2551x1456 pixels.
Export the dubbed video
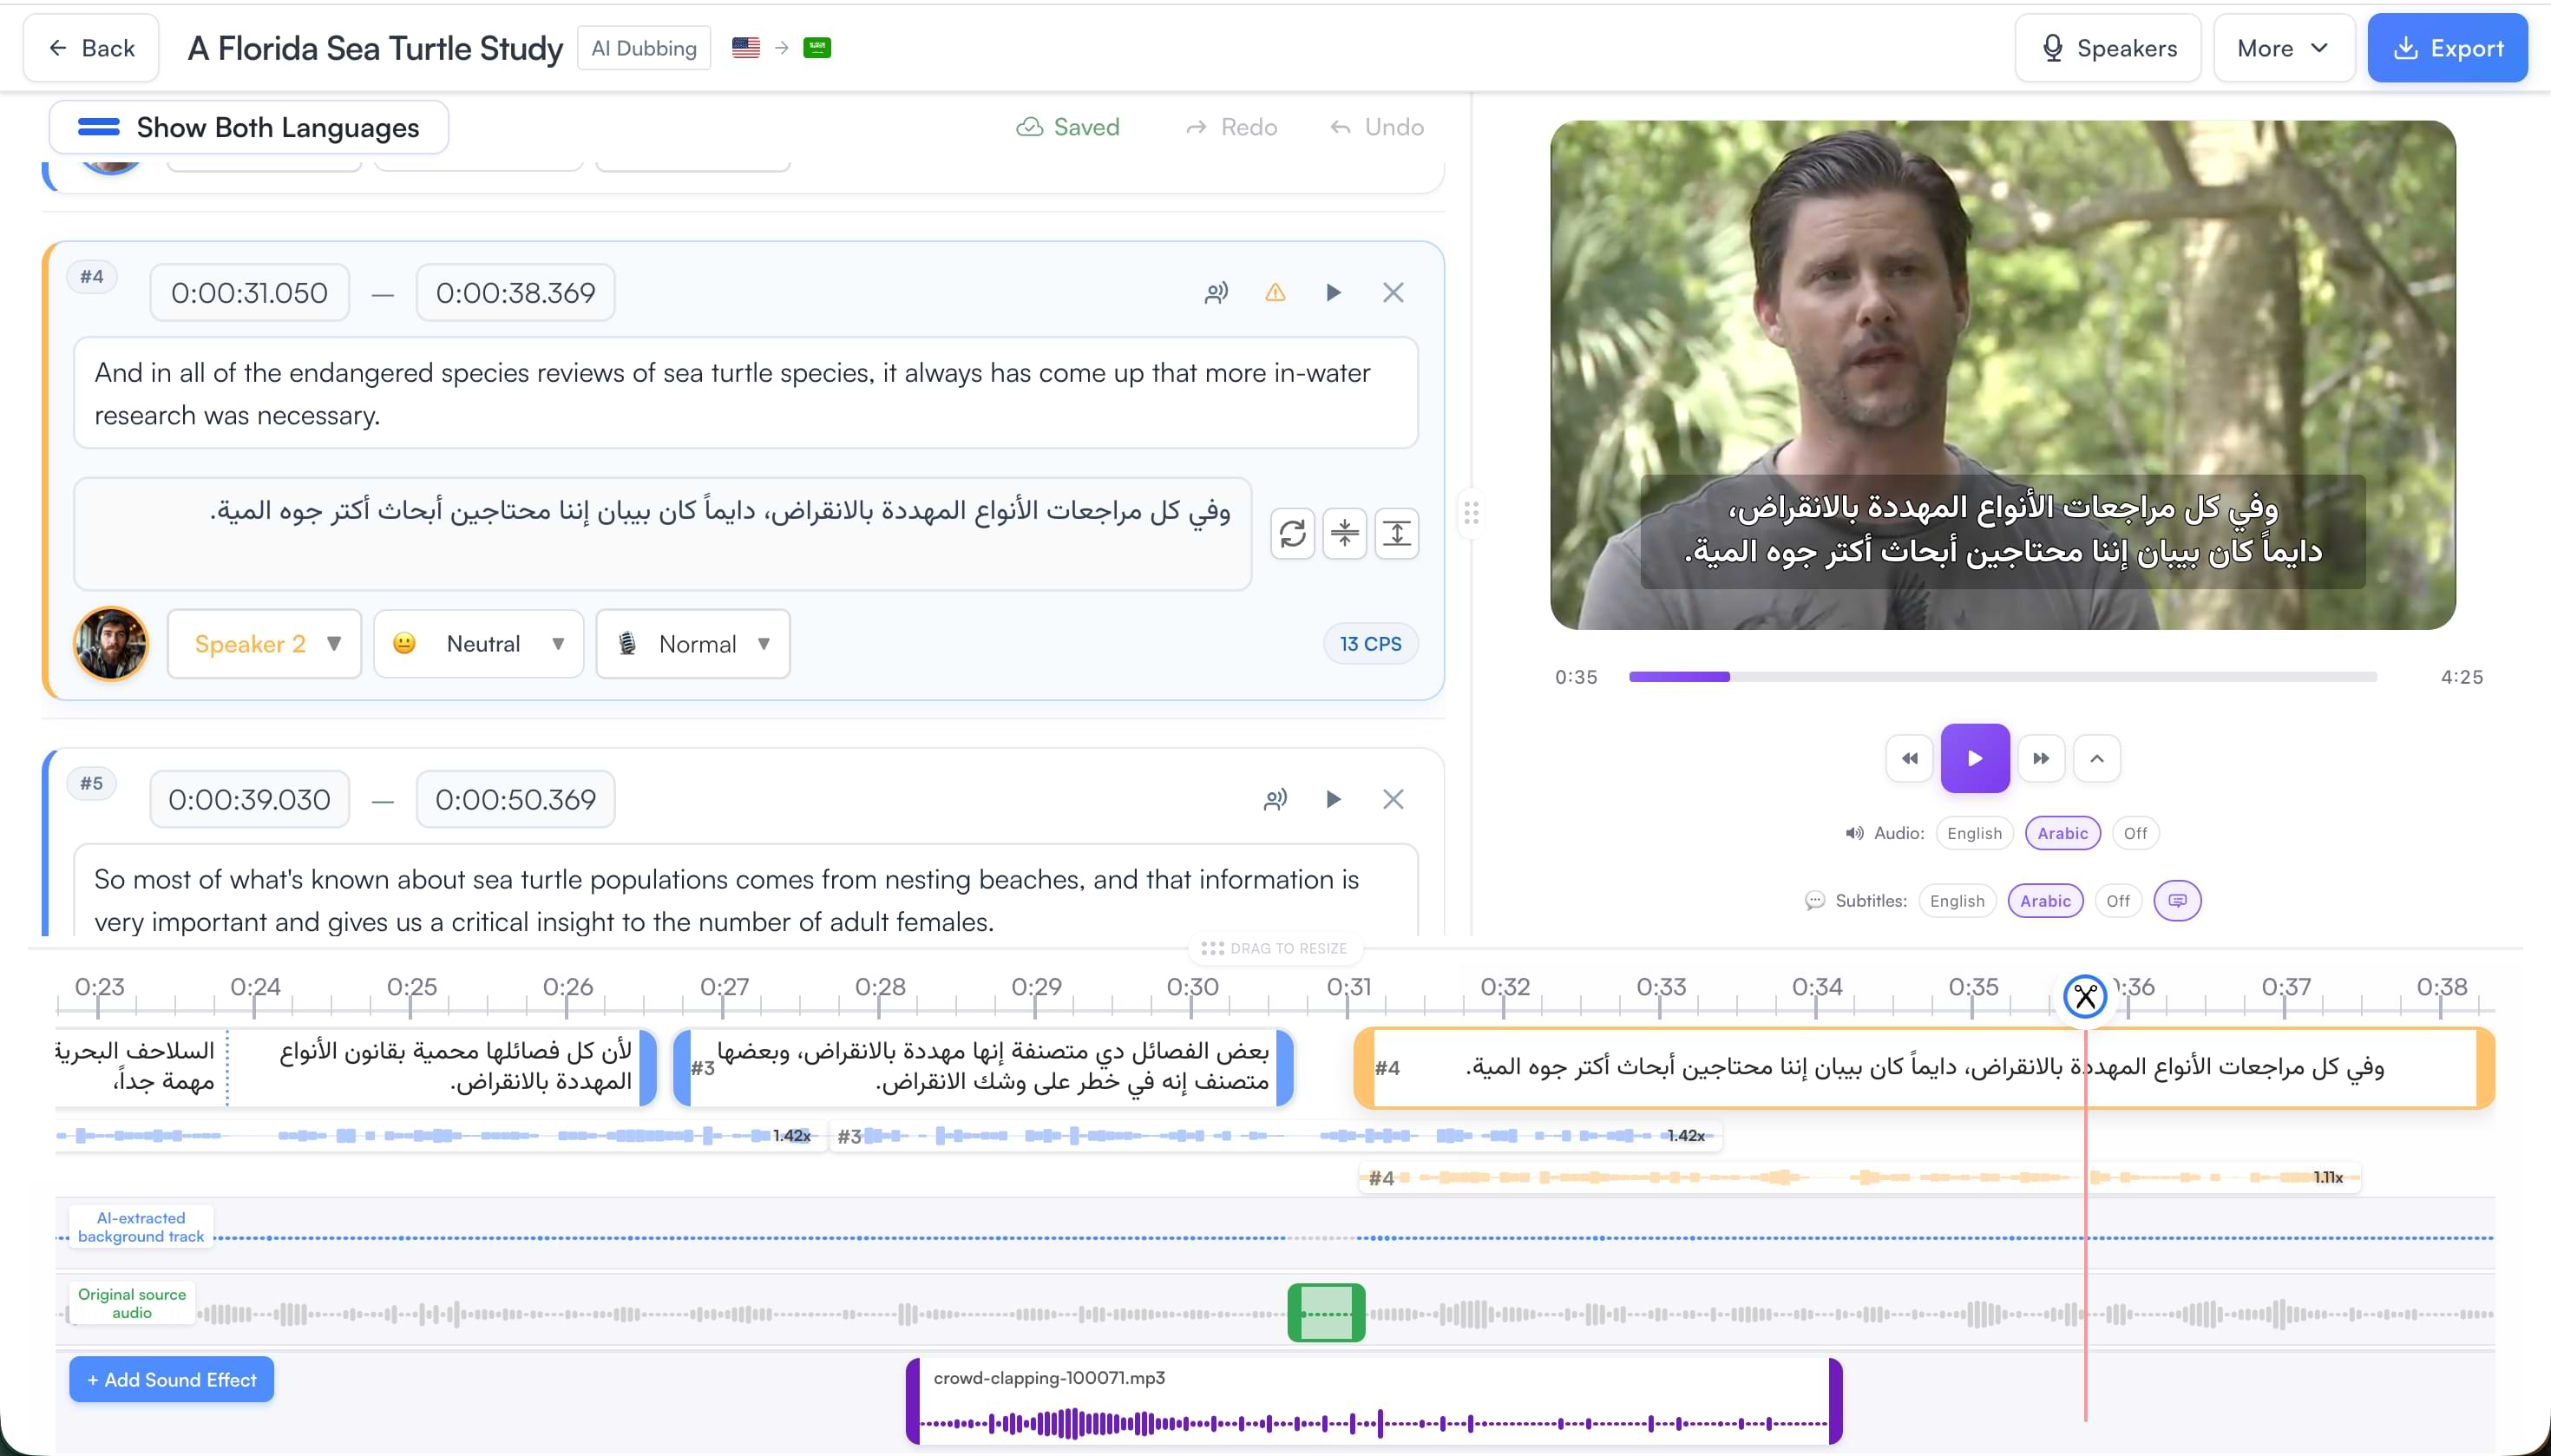coord(2447,48)
